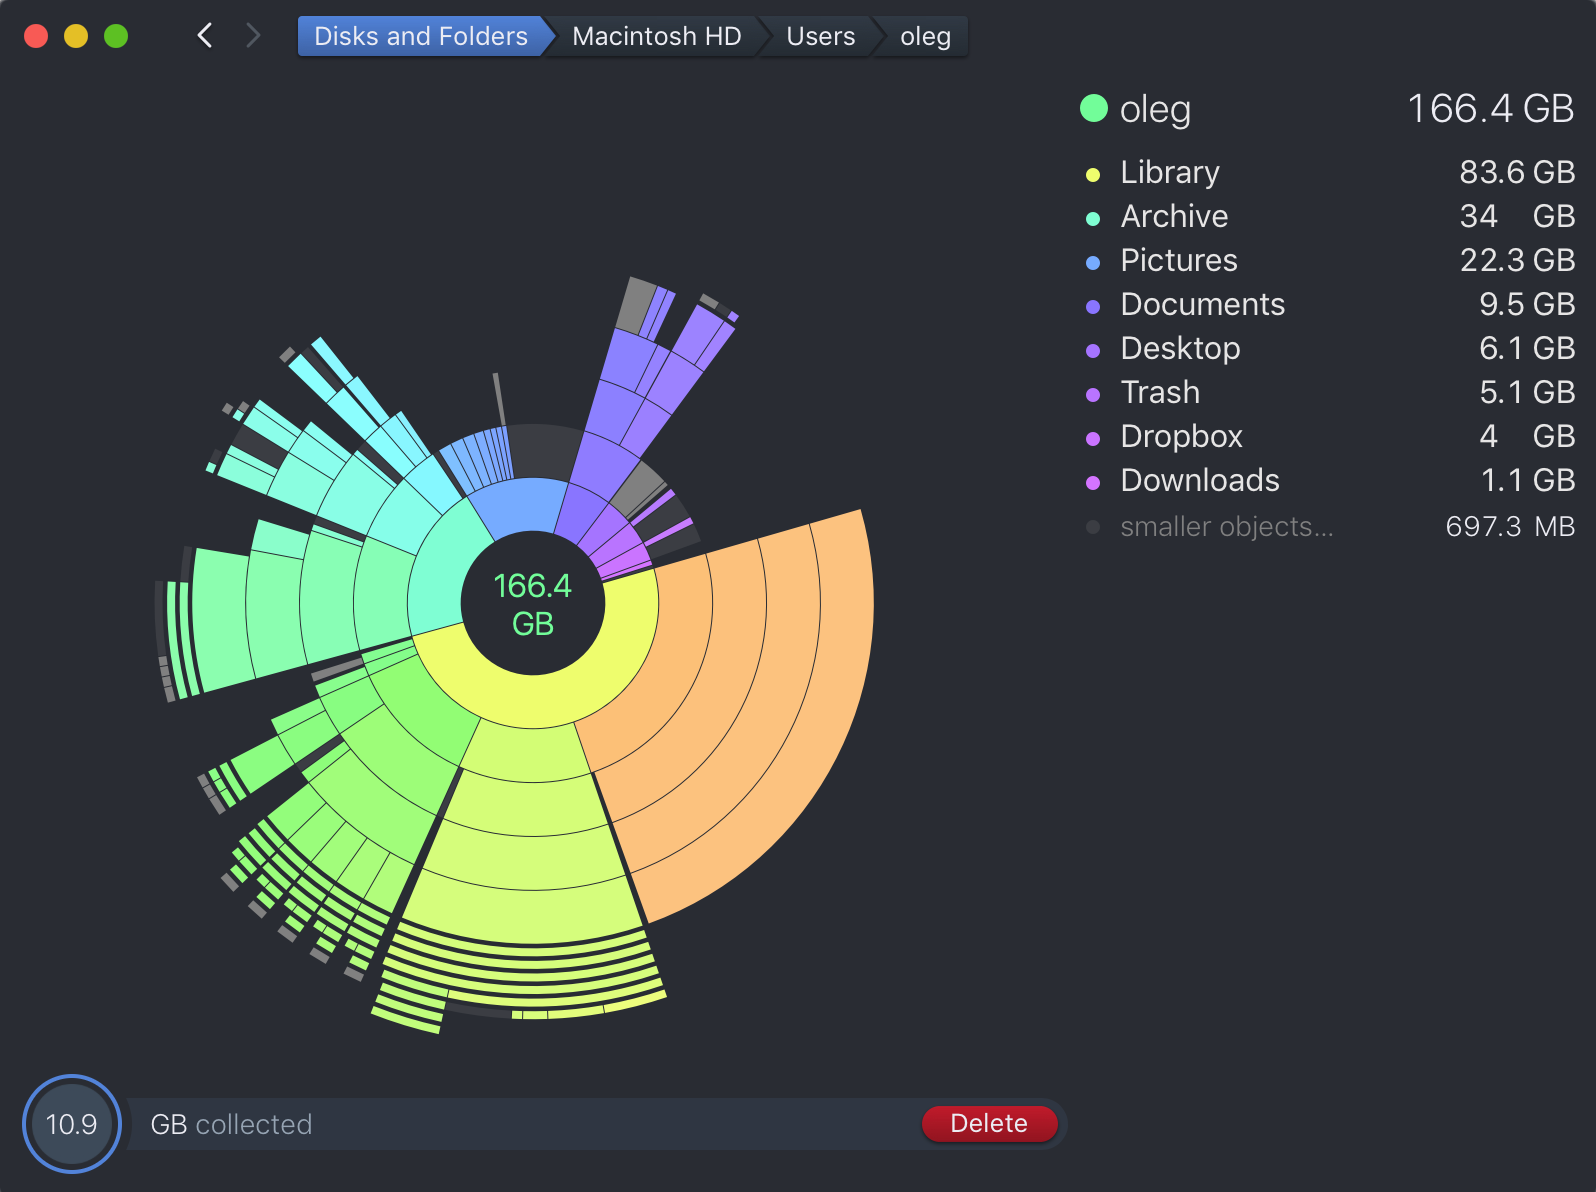Click the 10.9 GB collector circle
Screen dimensions: 1596x1192
tap(72, 1124)
